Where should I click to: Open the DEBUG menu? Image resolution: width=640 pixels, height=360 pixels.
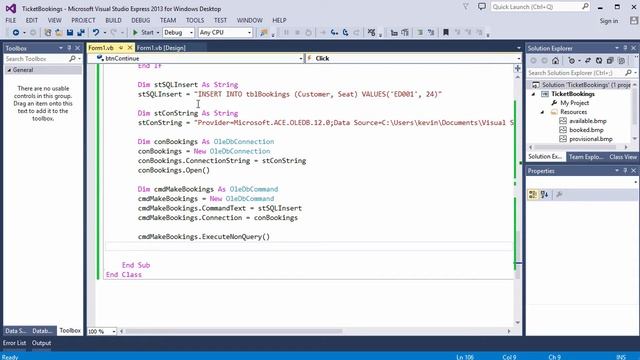(x=140, y=20)
